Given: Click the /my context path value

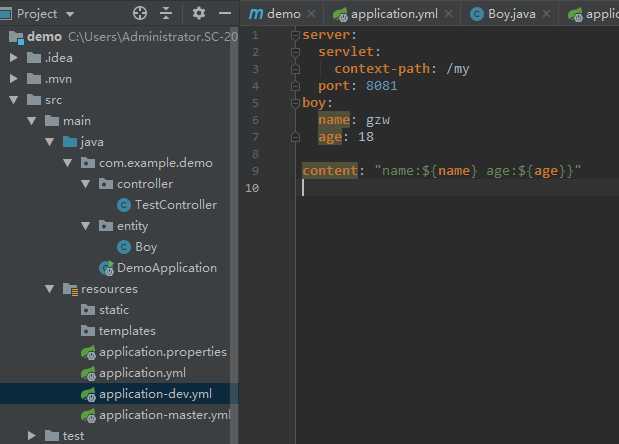Looking at the screenshot, I should (x=457, y=69).
